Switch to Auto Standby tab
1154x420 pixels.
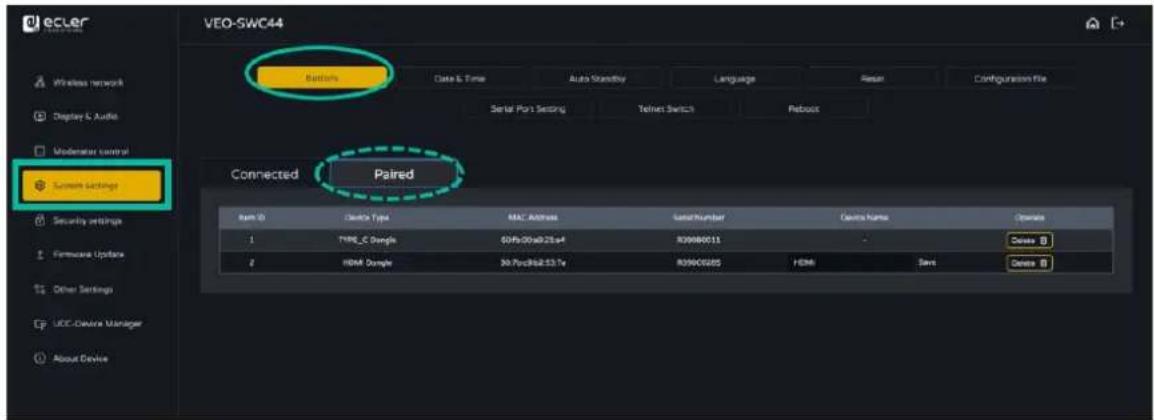coord(597,77)
